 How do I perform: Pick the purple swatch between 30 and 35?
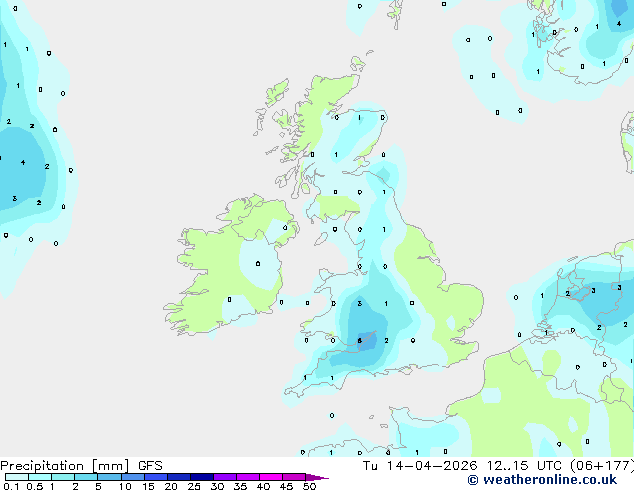(x=225, y=477)
